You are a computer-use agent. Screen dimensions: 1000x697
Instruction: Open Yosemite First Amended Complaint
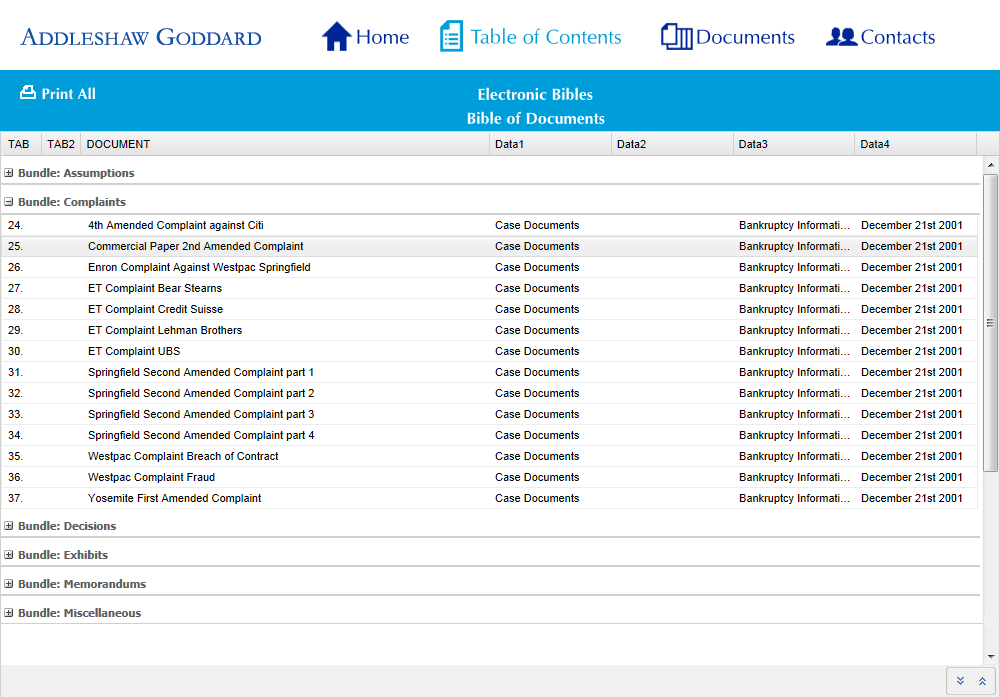pyautogui.click(x=175, y=499)
